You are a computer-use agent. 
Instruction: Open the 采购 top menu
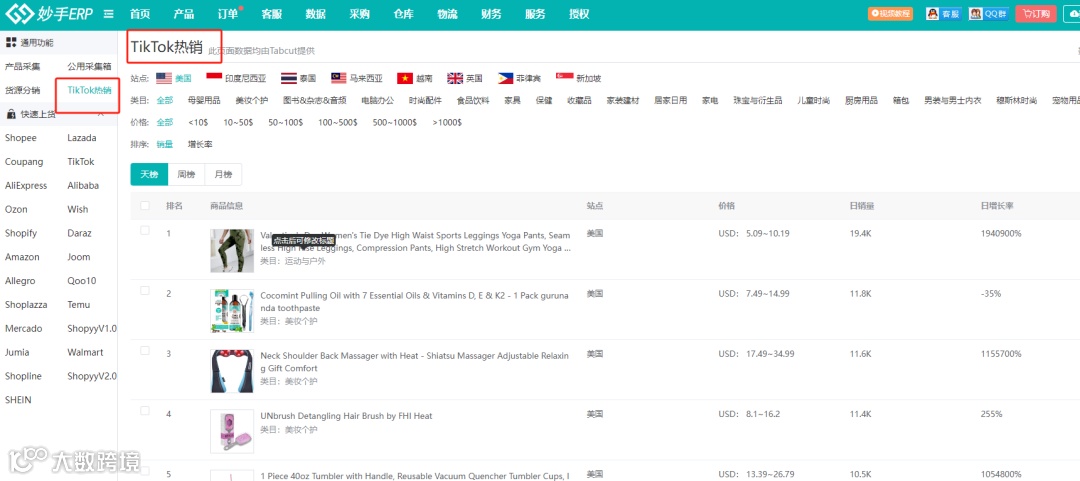(x=360, y=14)
